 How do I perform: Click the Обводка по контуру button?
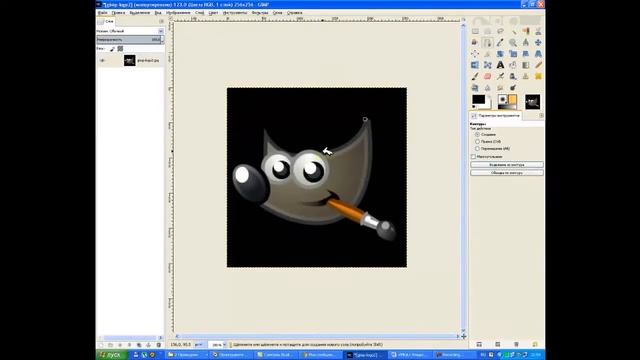(507, 173)
